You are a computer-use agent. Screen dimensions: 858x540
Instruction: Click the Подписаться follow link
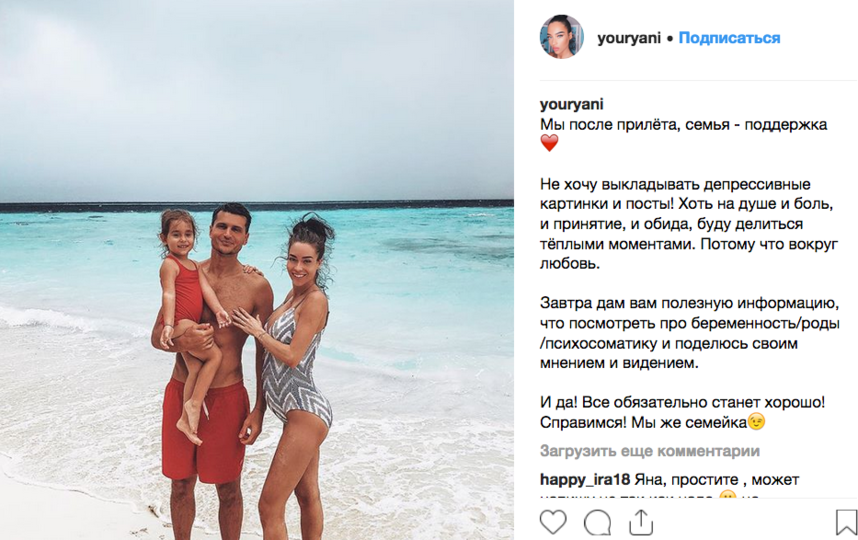(729, 38)
